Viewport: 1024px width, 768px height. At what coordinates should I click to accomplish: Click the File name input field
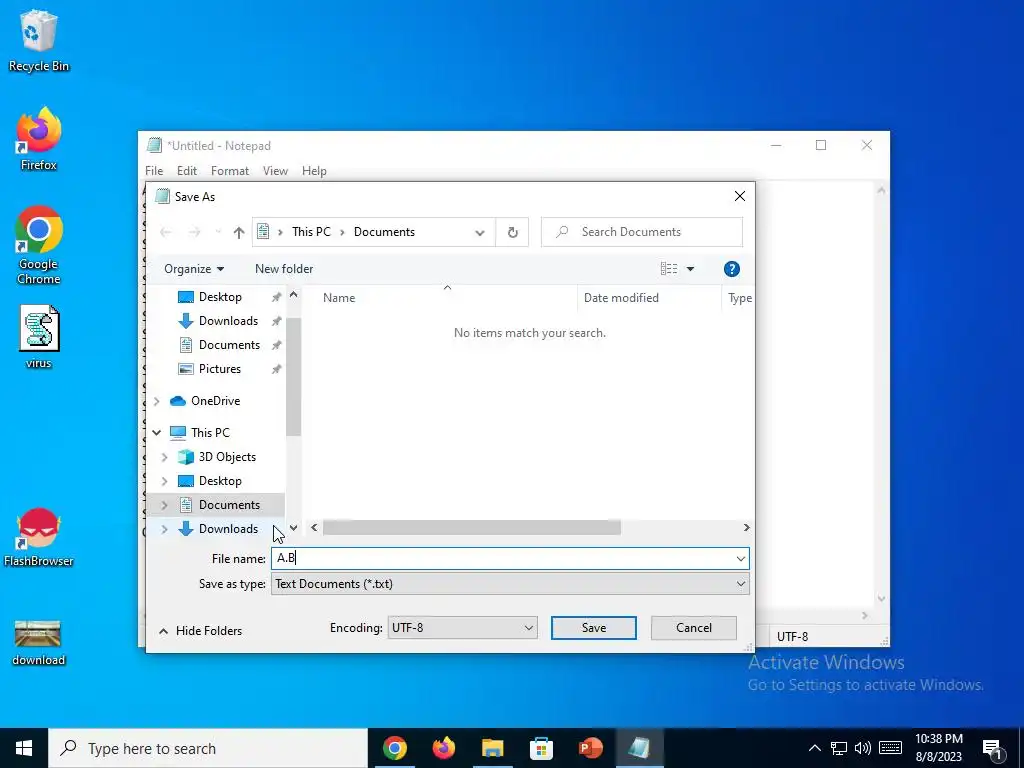(x=502, y=559)
